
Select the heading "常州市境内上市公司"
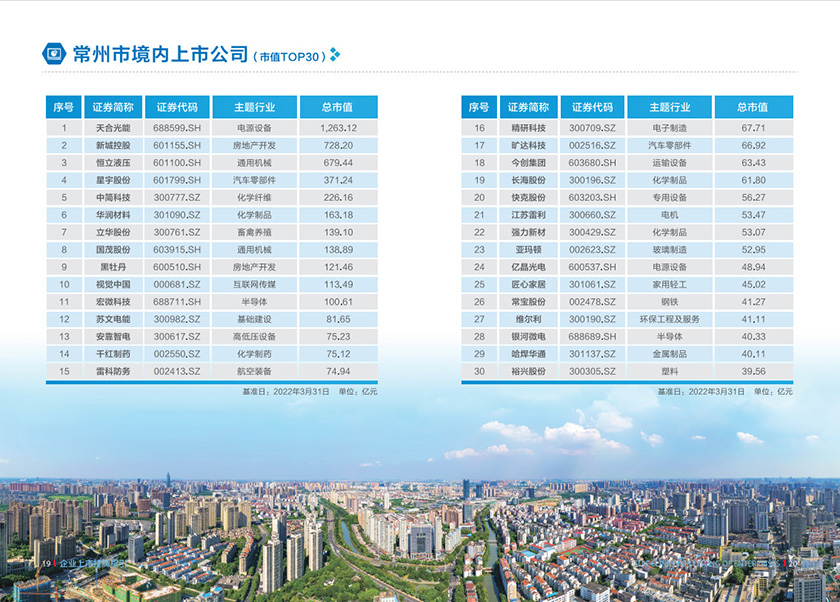pyautogui.click(x=160, y=55)
